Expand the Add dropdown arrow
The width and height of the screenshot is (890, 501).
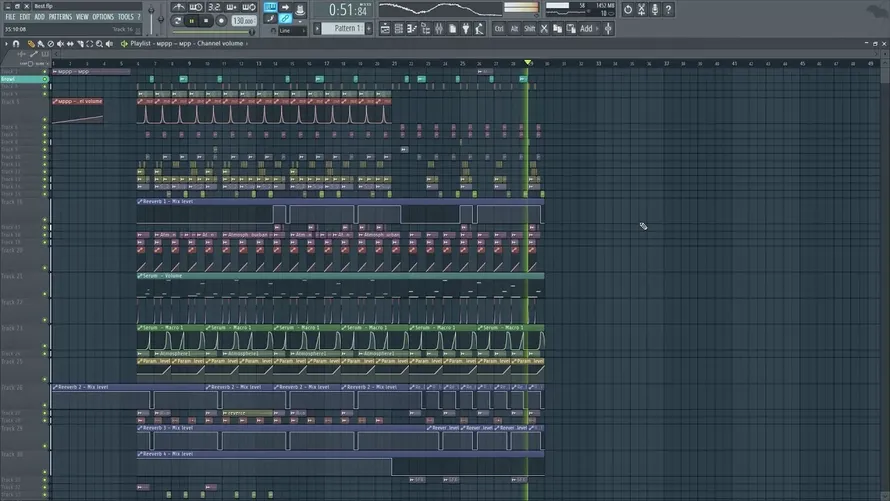tap(597, 28)
